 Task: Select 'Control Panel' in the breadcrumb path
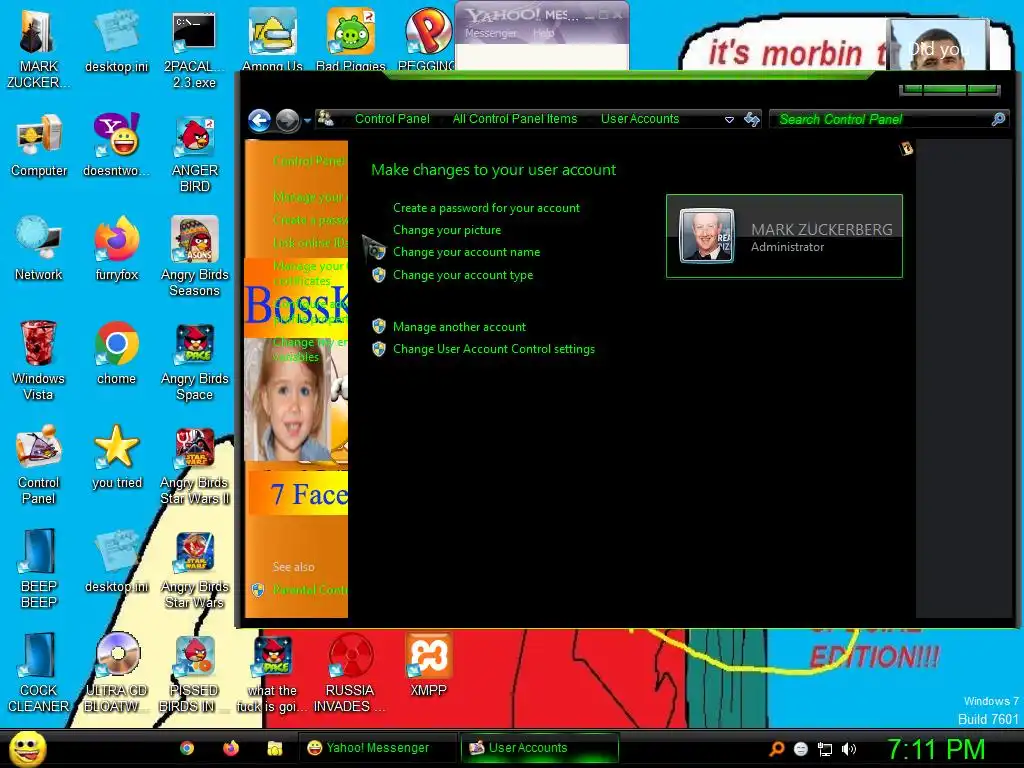click(392, 119)
